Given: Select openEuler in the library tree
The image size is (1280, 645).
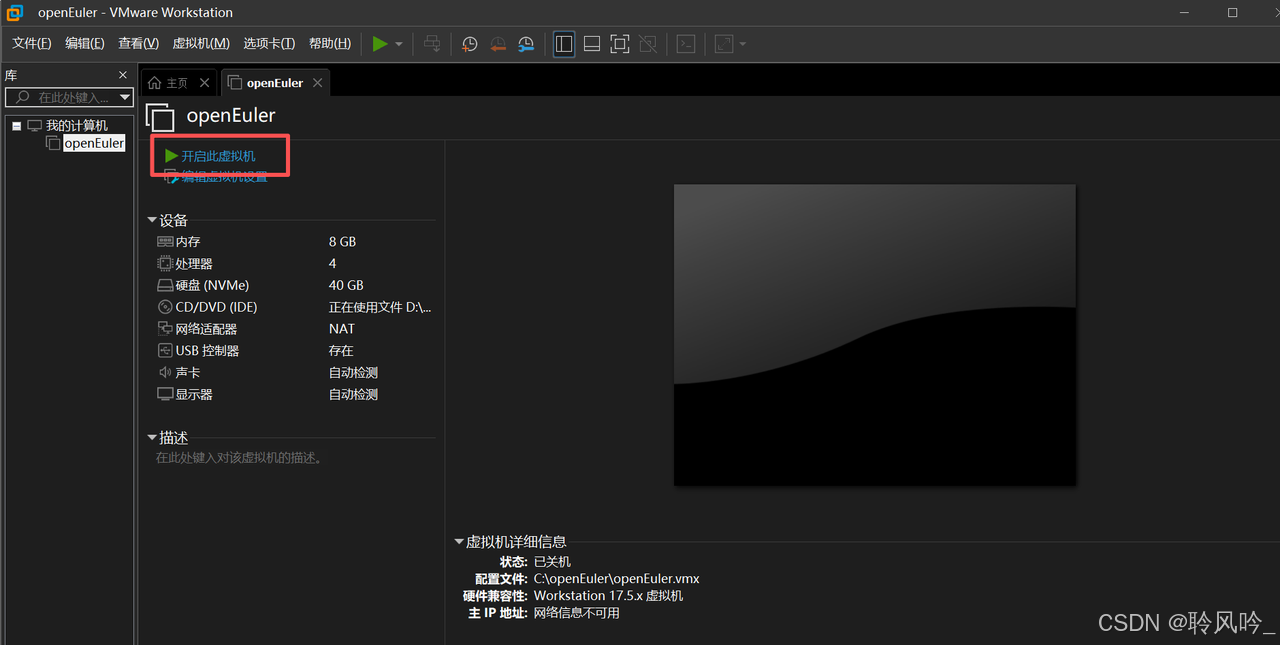Looking at the screenshot, I should tap(94, 143).
